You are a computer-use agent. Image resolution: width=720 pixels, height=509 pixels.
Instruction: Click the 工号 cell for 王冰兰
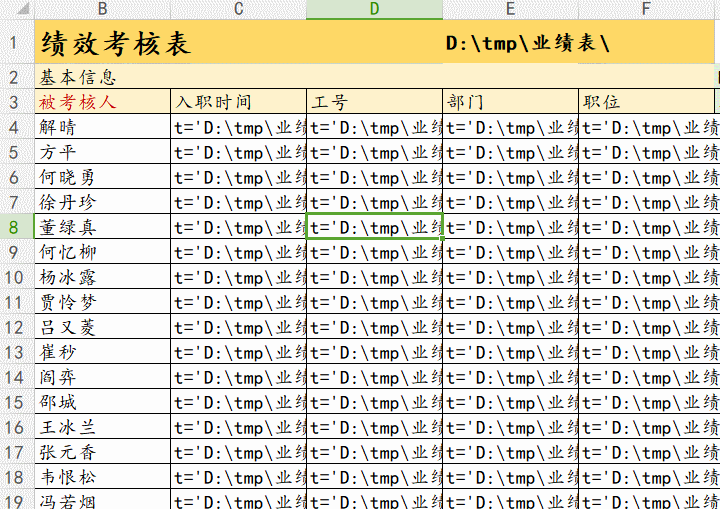[x=374, y=426]
